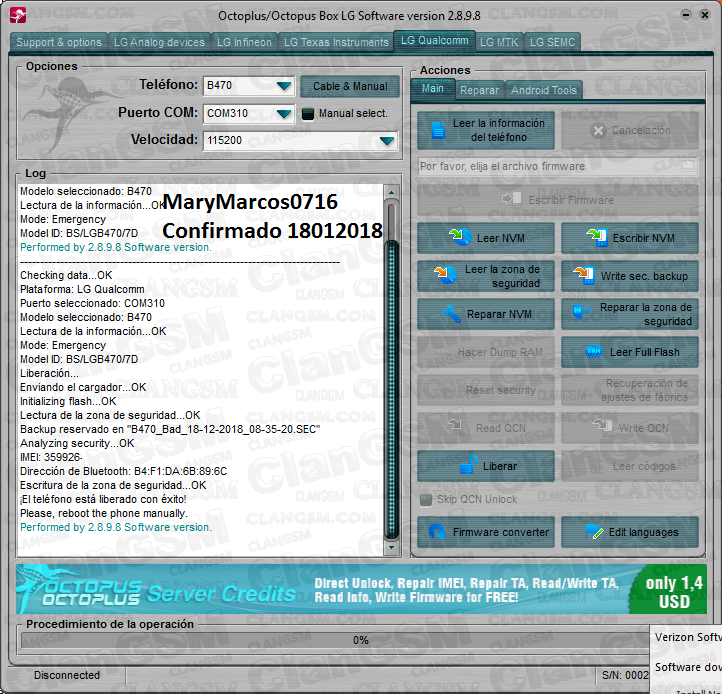Click the operation progress bar
Viewport: 722px width, 694px height.
click(x=335, y=640)
